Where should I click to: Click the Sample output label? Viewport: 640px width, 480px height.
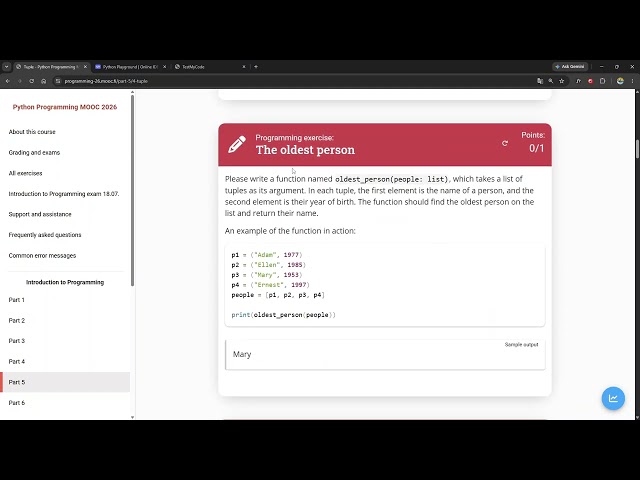[x=521, y=344]
